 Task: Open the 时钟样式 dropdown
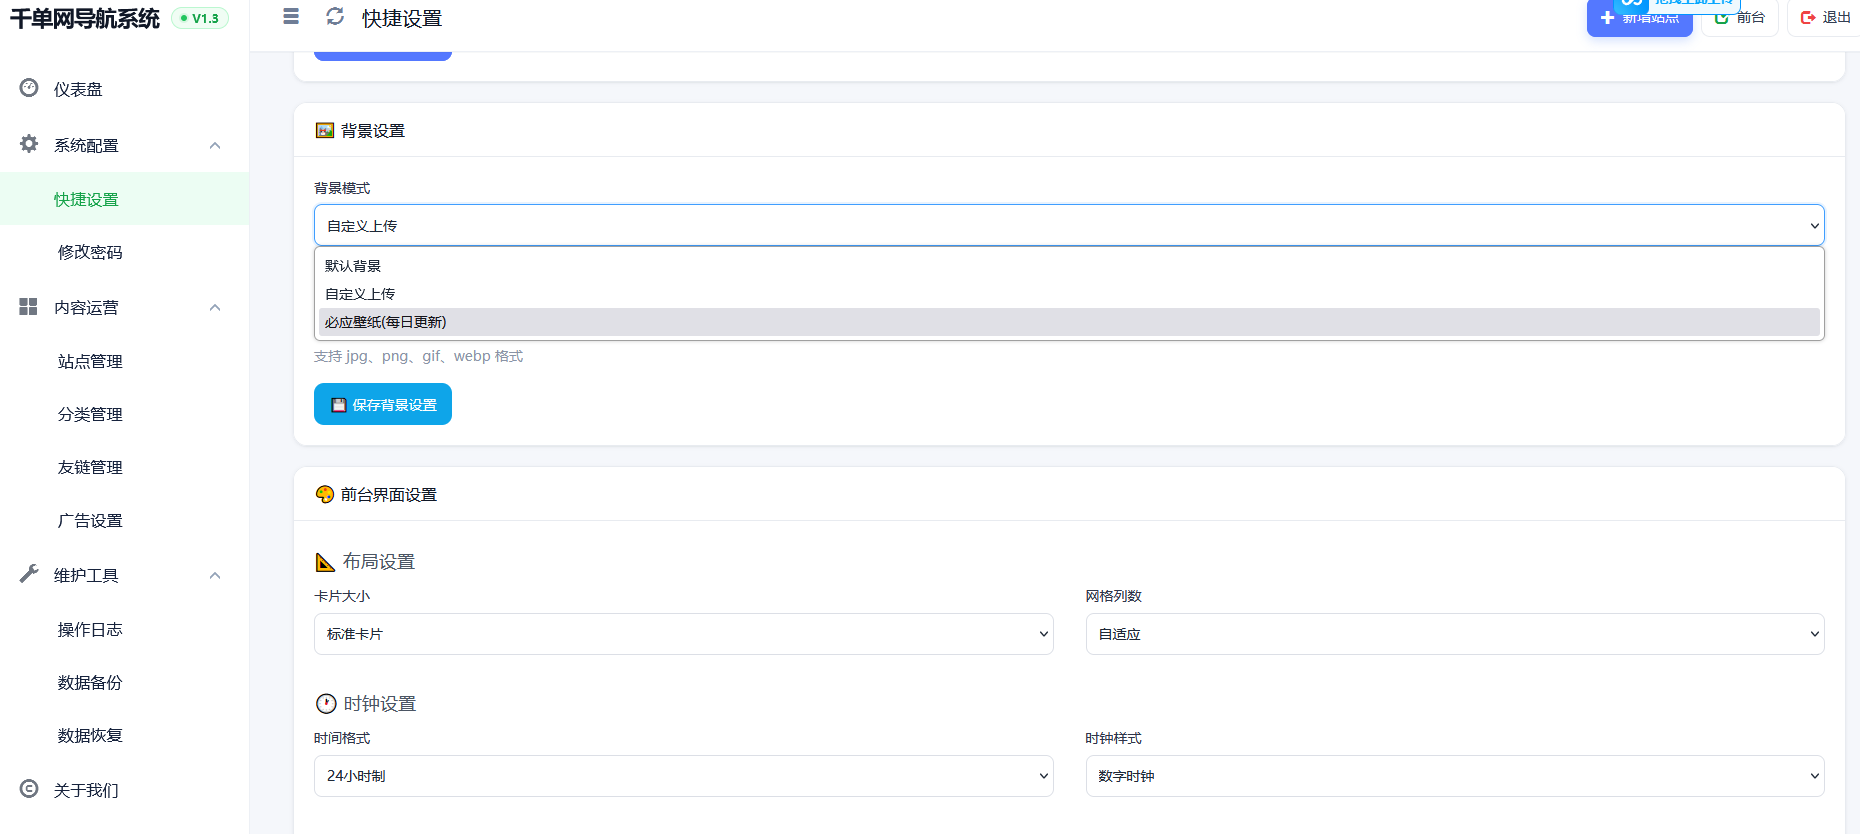pyautogui.click(x=1455, y=776)
